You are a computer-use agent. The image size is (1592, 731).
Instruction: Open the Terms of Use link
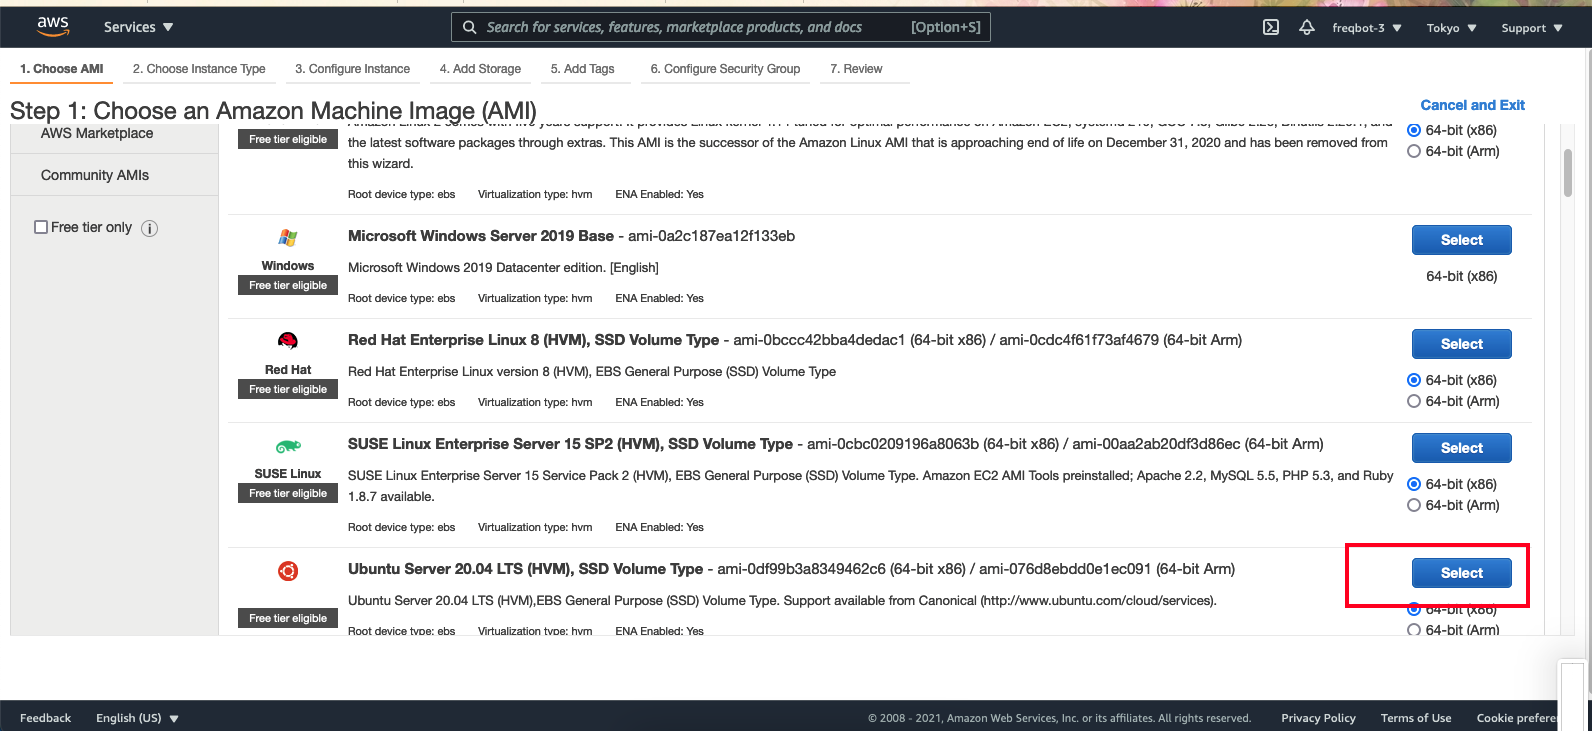(x=1415, y=718)
